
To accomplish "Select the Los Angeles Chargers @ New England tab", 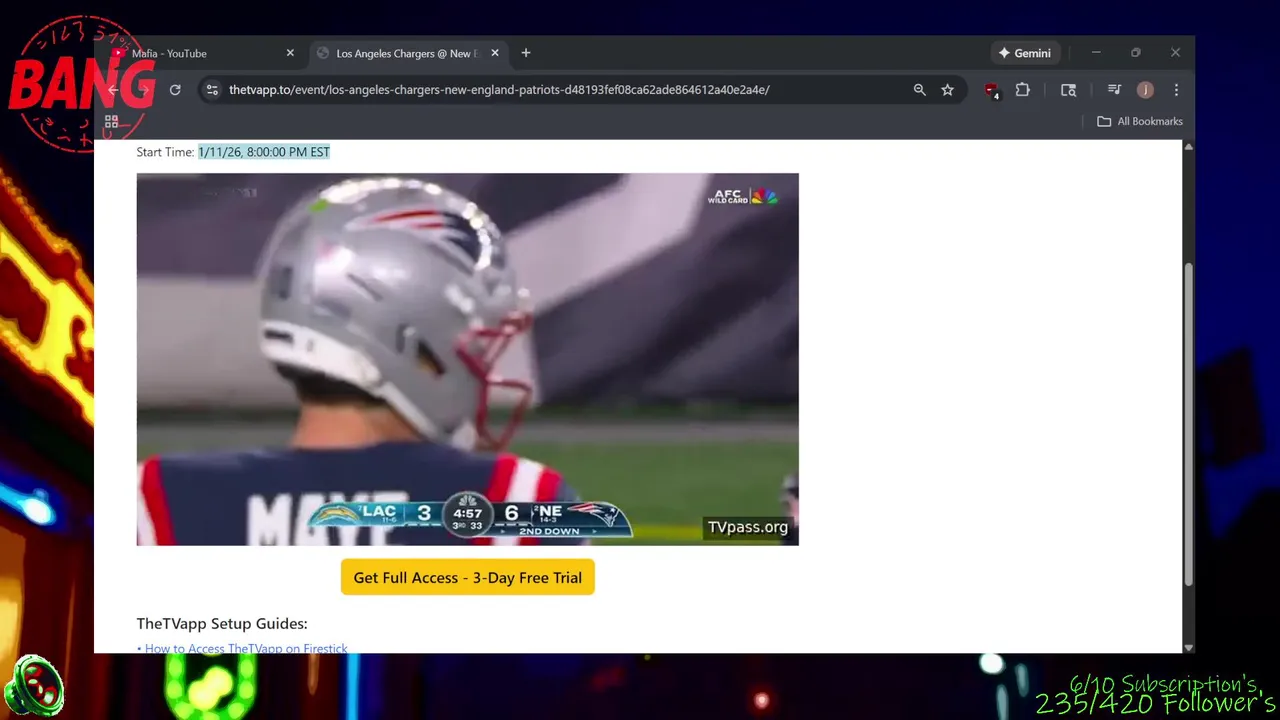I will click(x=407, y=53).
